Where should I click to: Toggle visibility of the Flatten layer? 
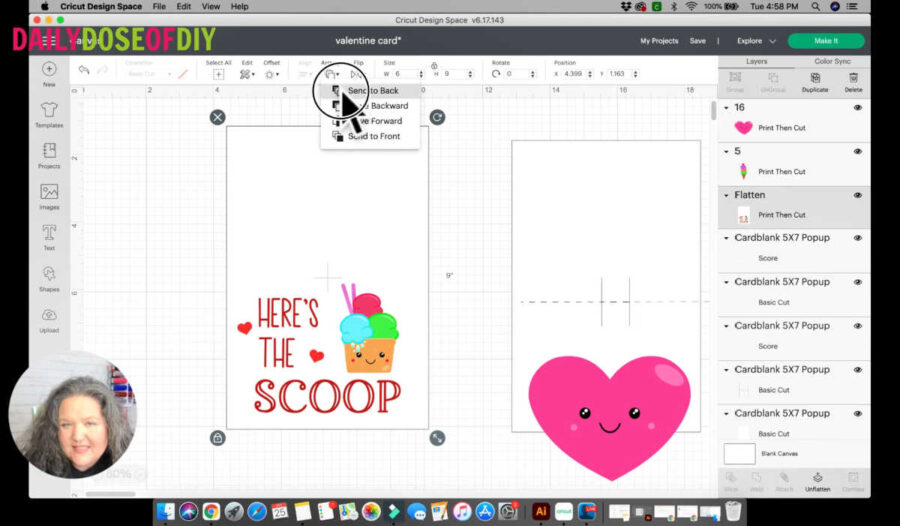[x=858, y=195]
